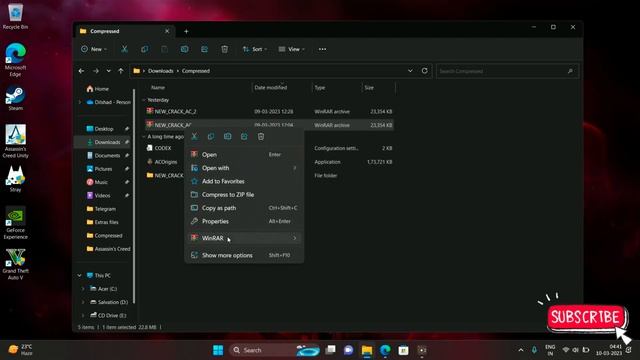
Task: Go forward with the forward arrow
Action: 96,71
